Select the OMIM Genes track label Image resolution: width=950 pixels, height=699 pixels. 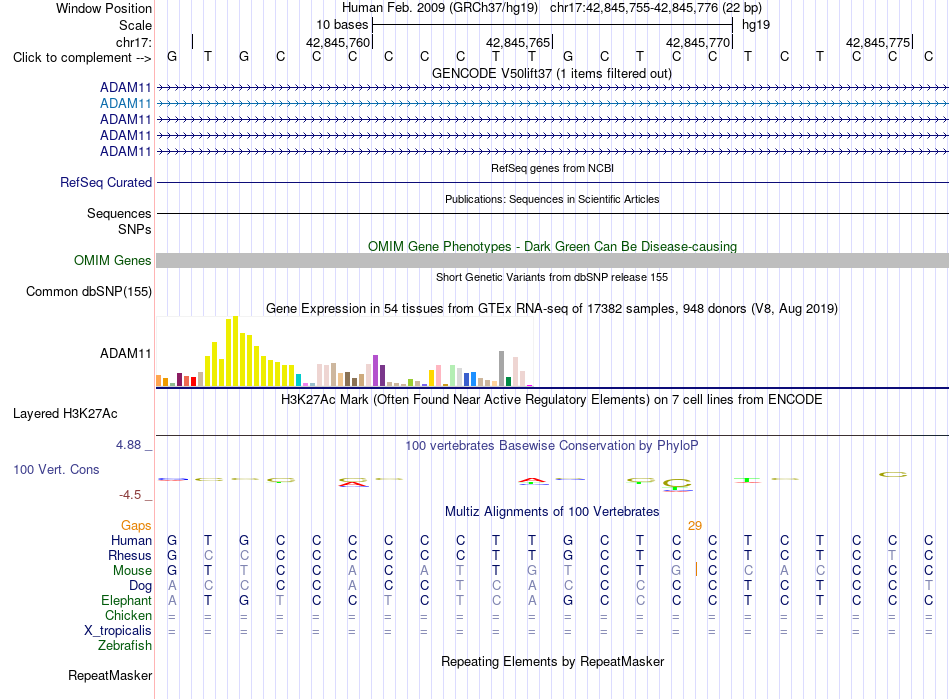point(113,260)
